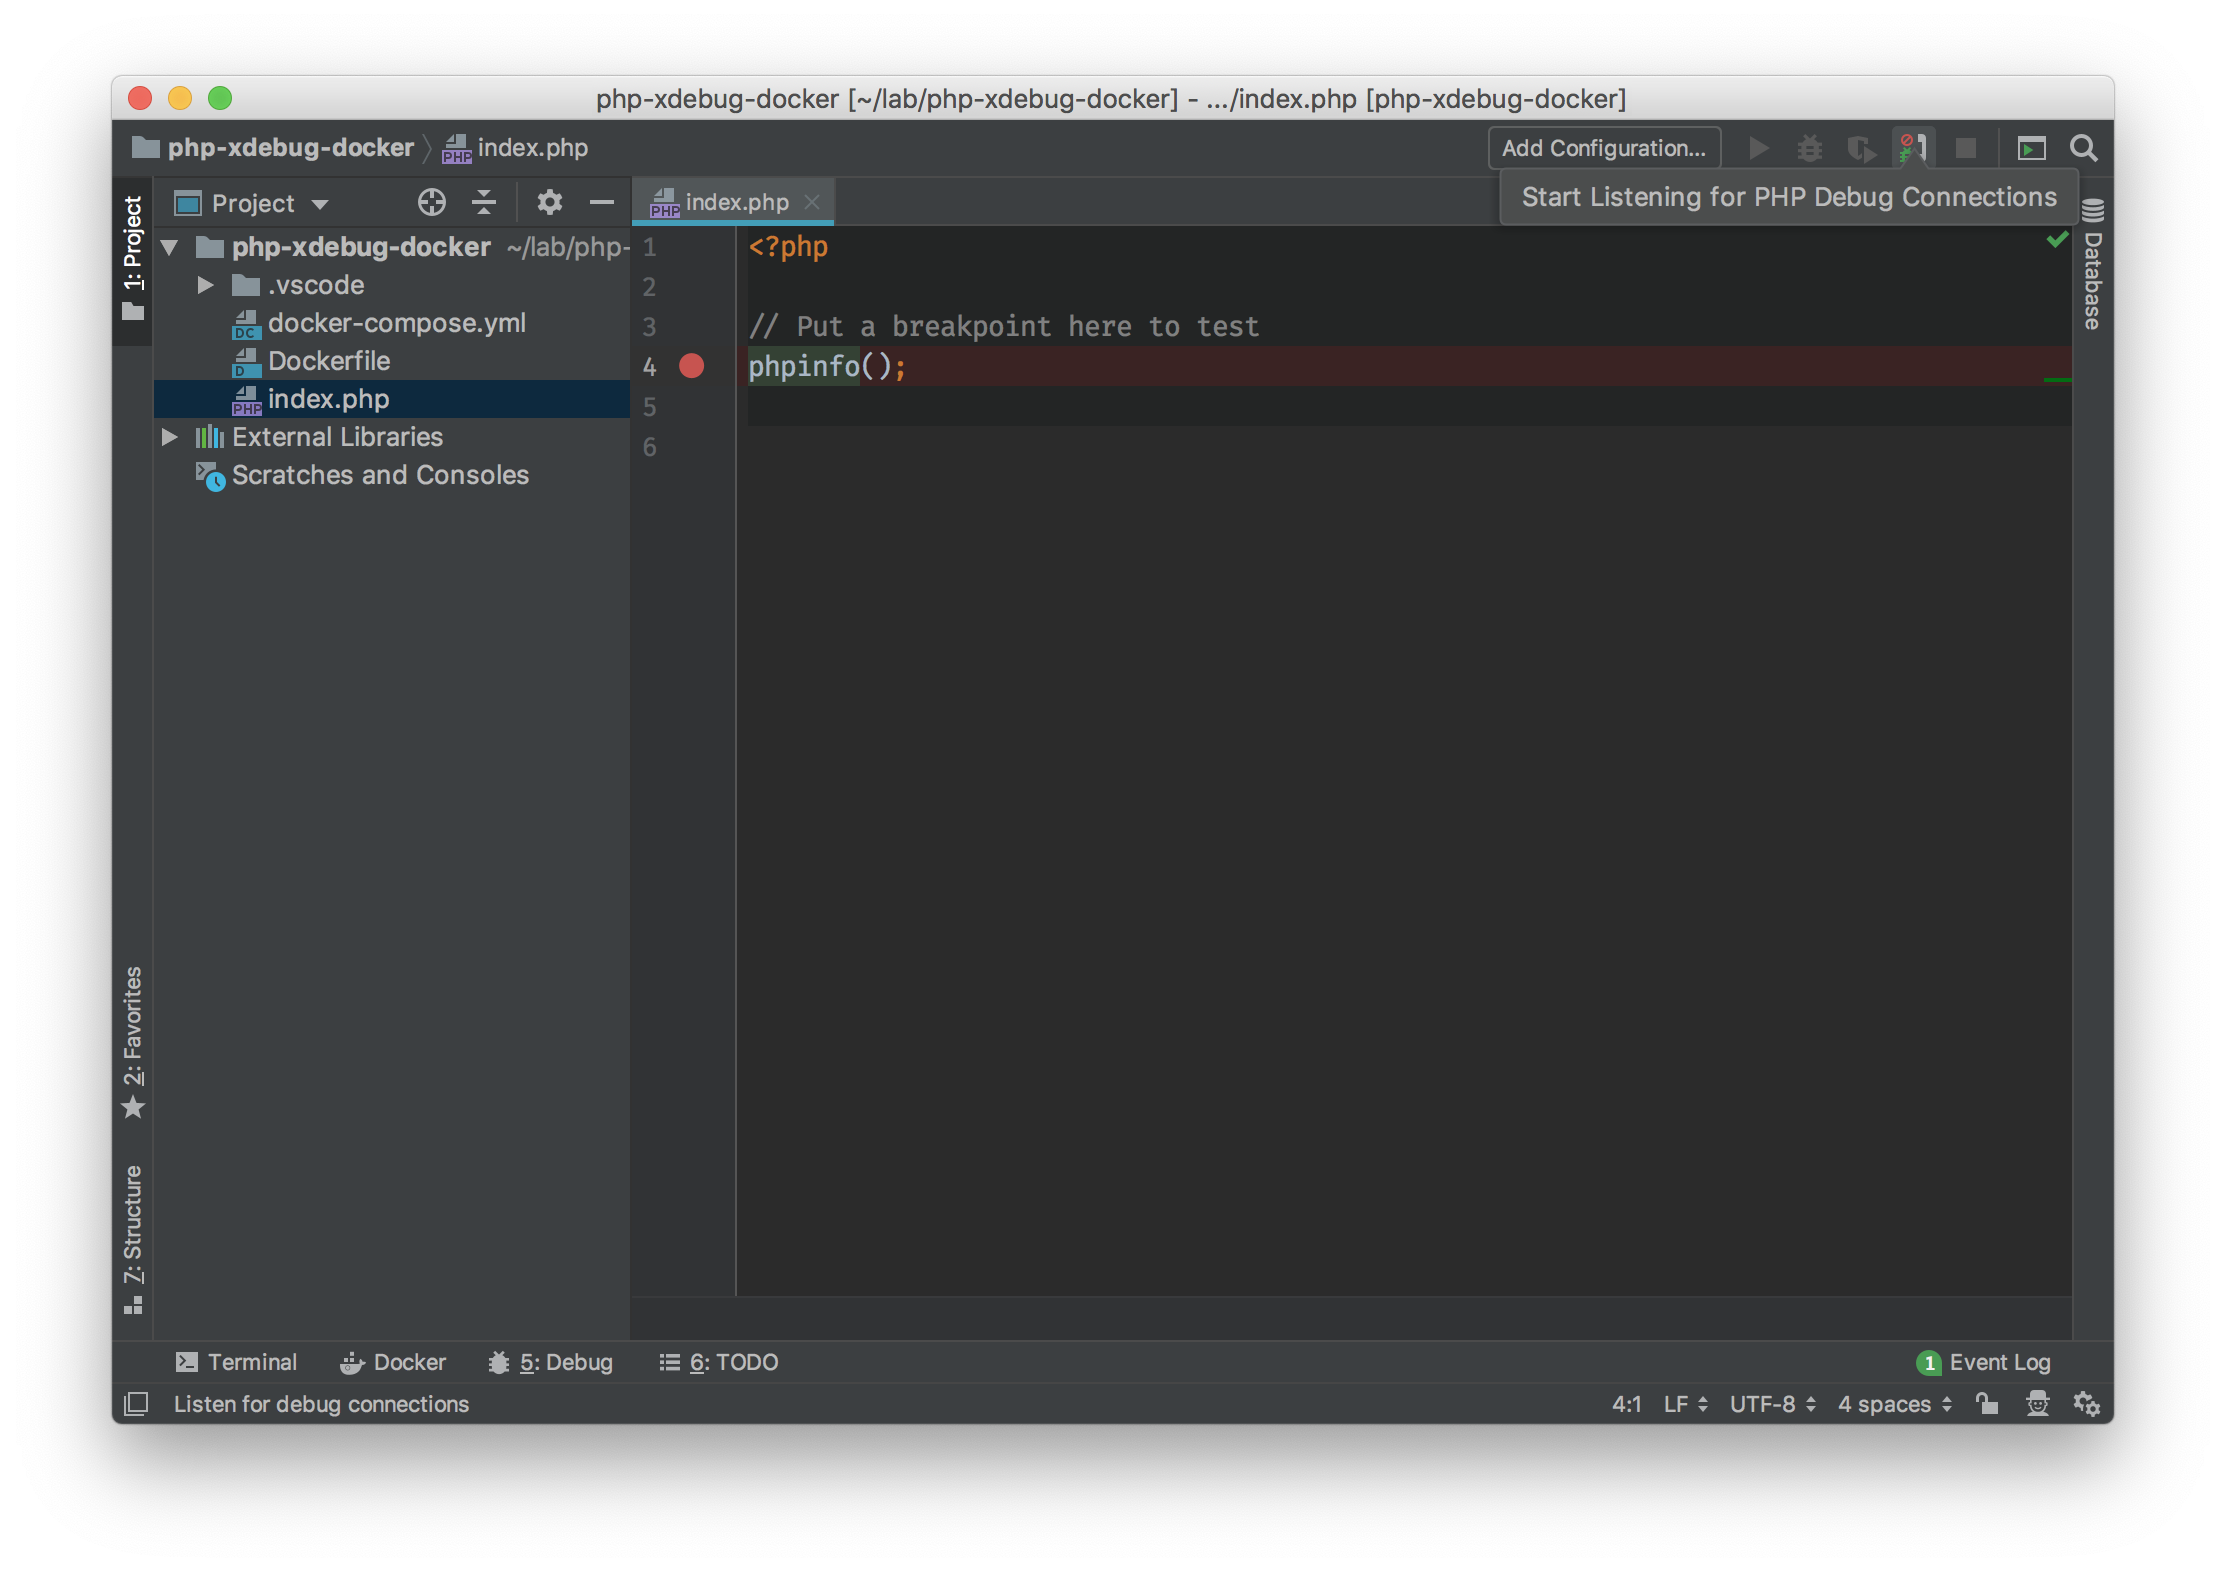Expand the .vscode folder
The height and width of the screenshot is (1572, 2226).
[x=205, y=285]
